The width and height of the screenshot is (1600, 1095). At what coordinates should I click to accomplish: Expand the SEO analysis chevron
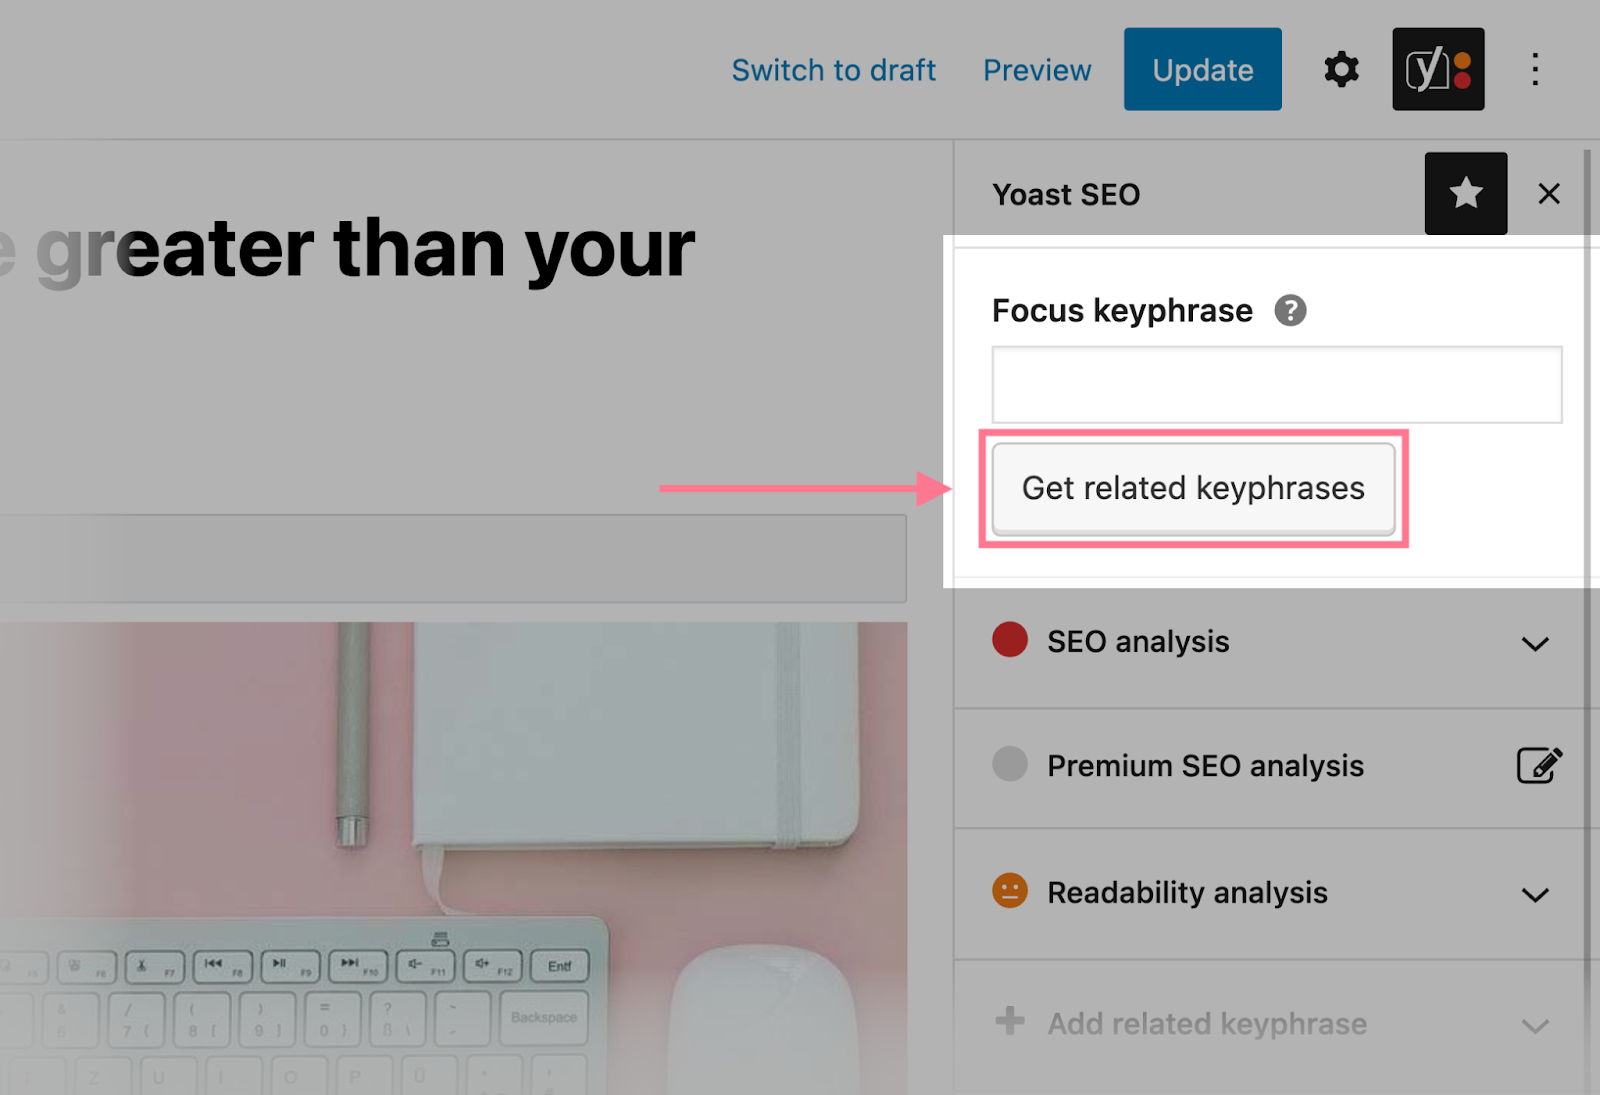[1535, 644]
